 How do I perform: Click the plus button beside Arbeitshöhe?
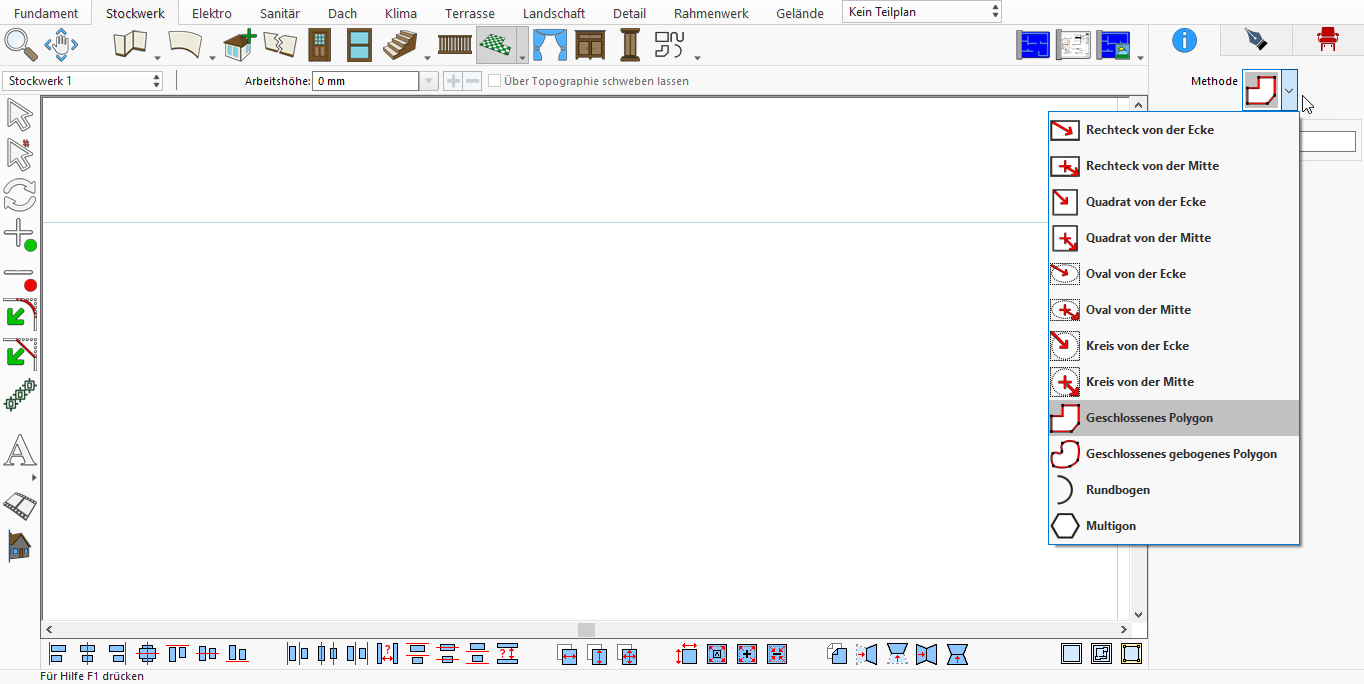point(453,81)
